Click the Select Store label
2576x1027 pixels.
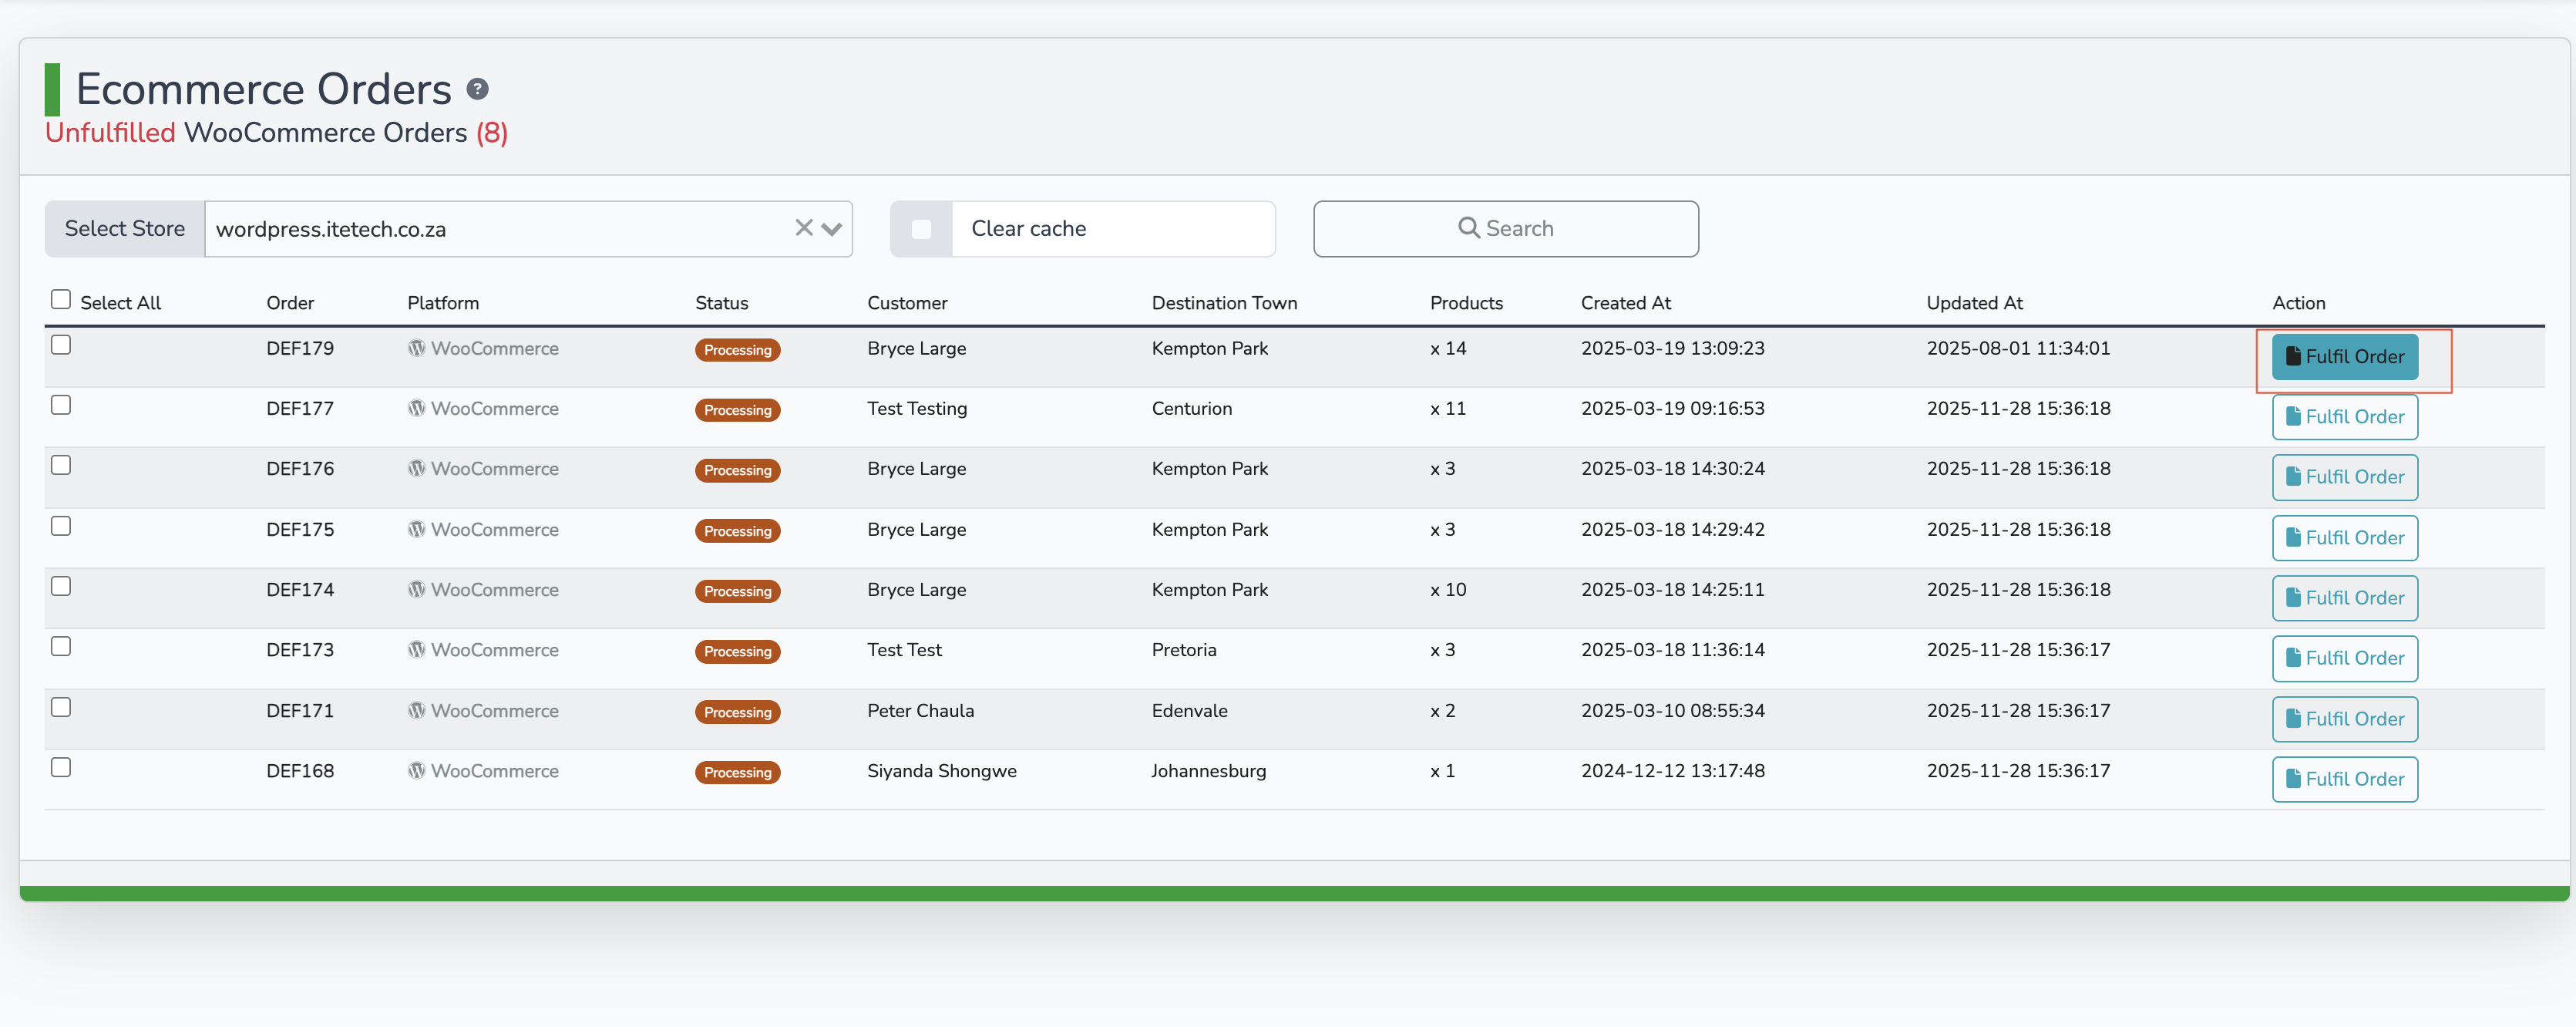click(x=125, y=229)
